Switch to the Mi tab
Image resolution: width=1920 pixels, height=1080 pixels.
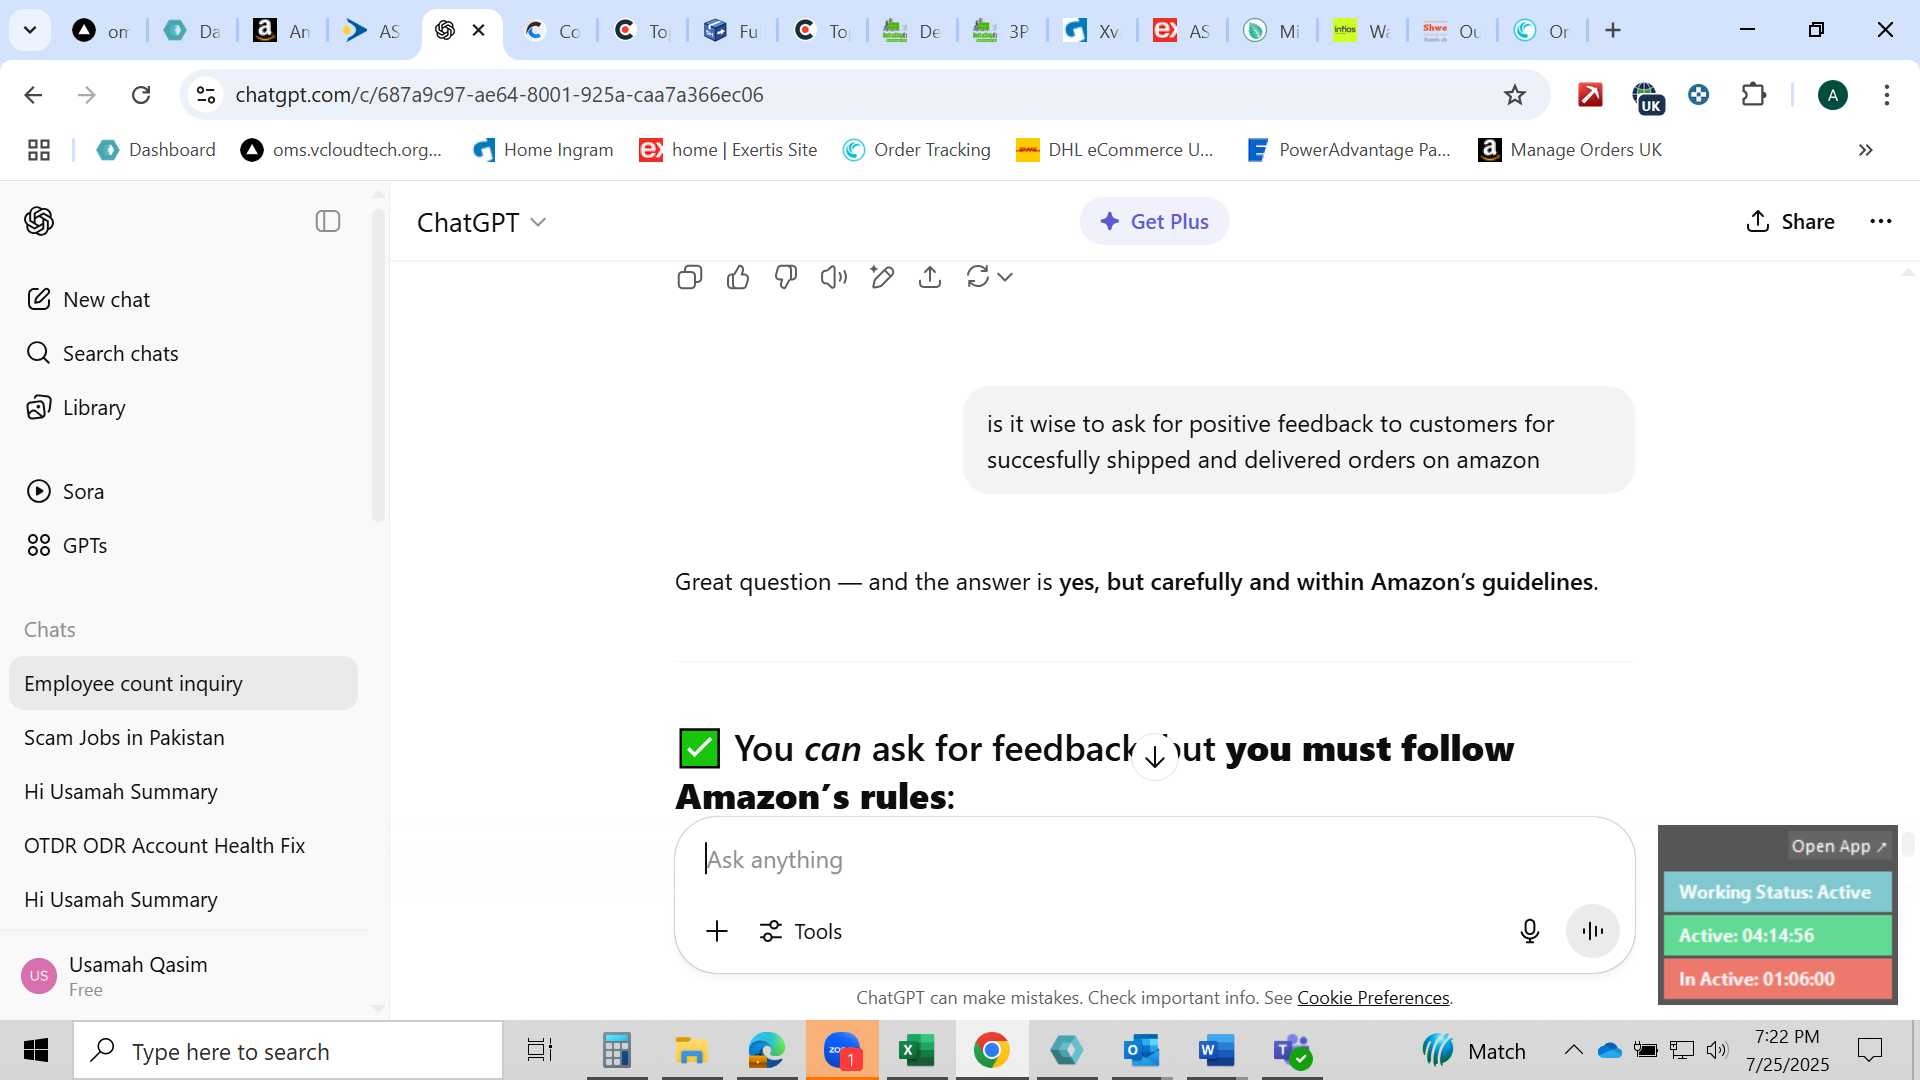(1272, 30)
